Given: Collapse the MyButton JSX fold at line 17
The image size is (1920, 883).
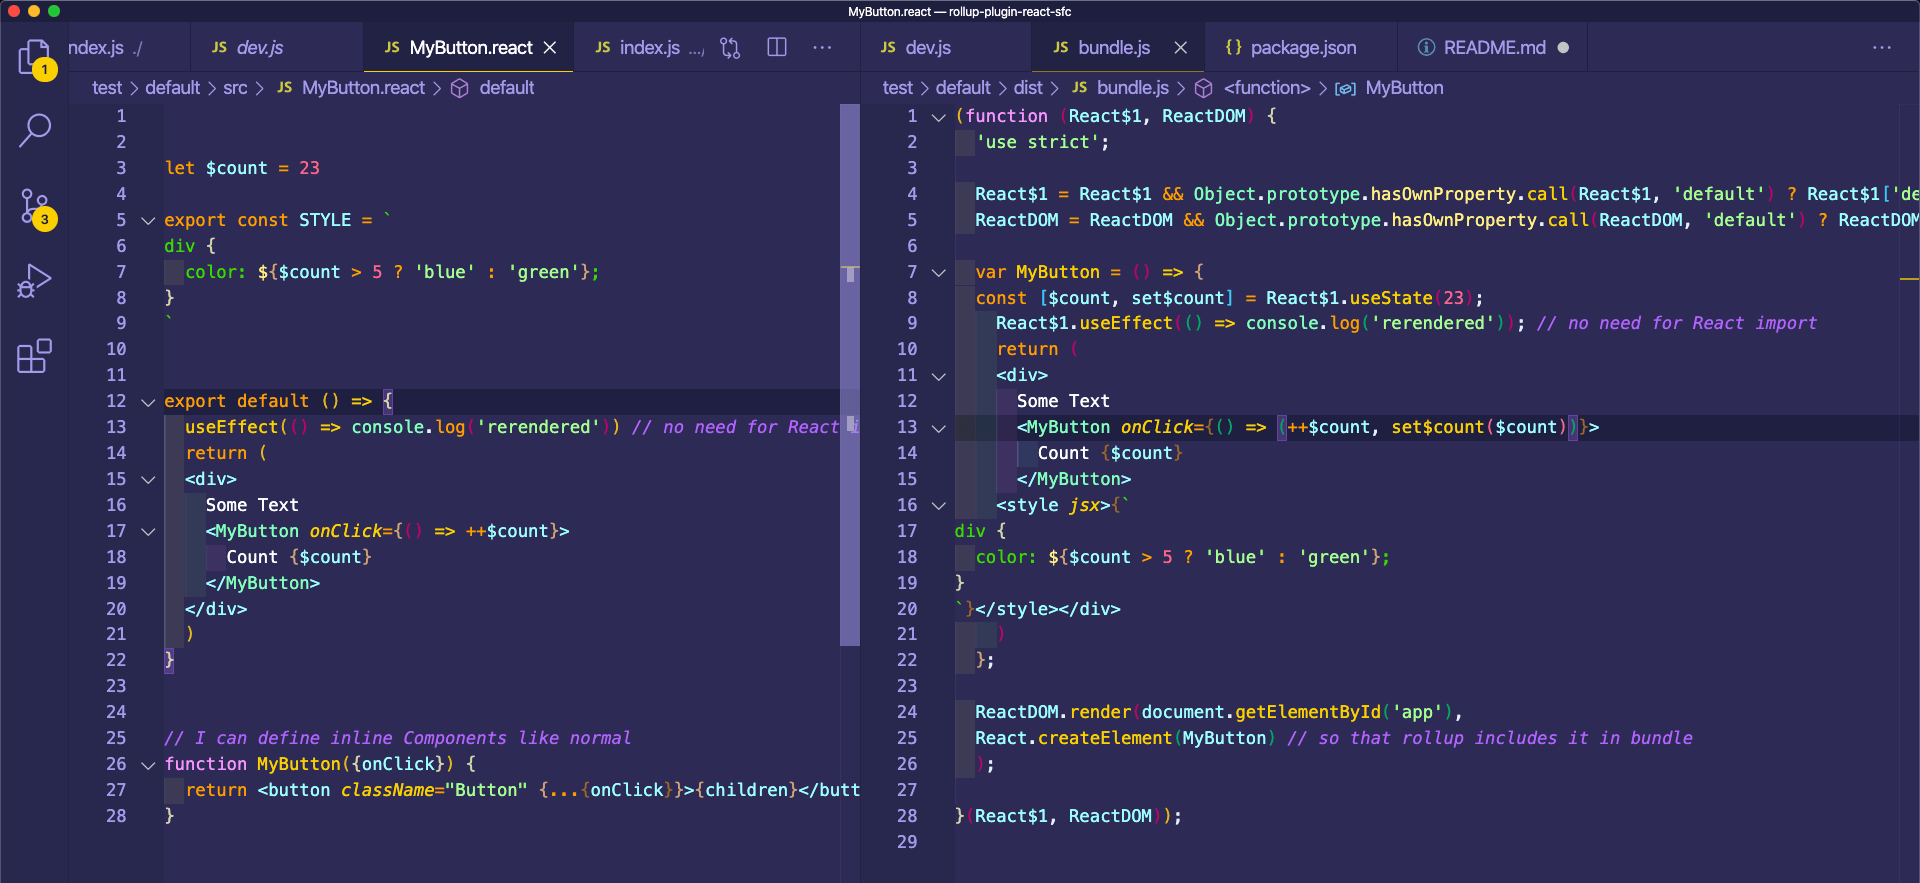Looking at the screenshot, I should tap(148, 532).
